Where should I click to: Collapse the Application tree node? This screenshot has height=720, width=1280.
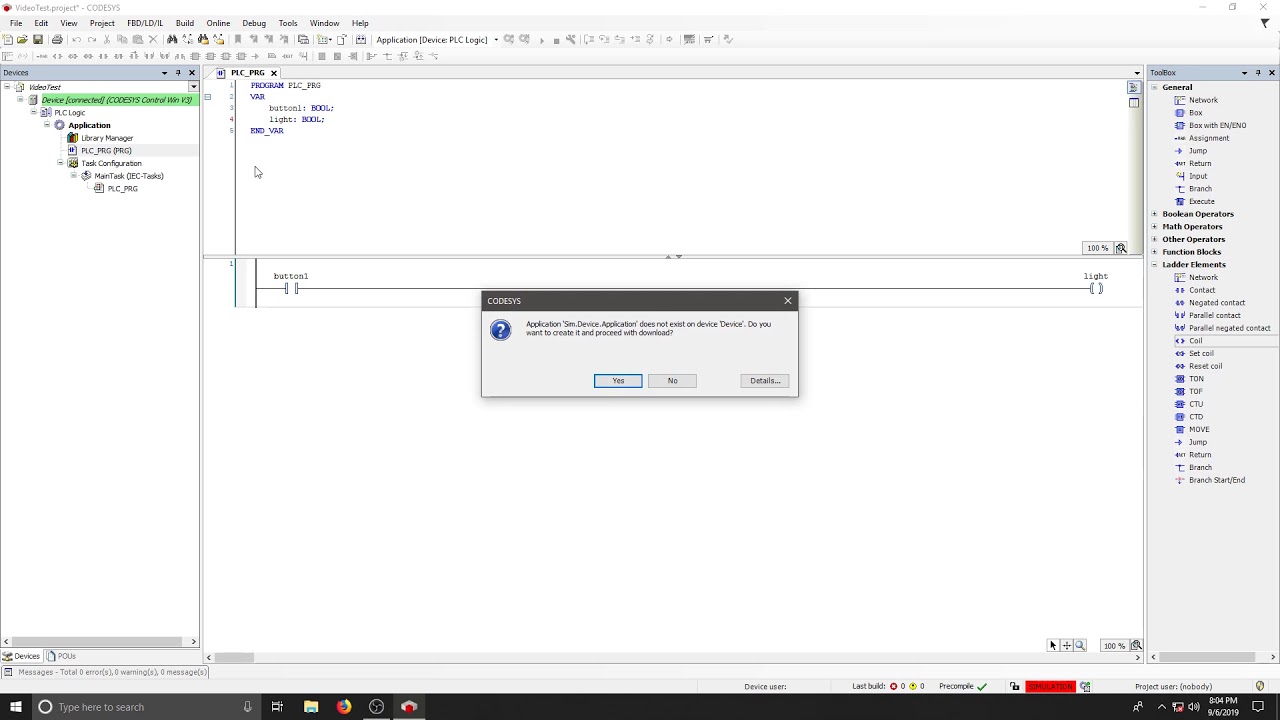click(x=46, y=125)
